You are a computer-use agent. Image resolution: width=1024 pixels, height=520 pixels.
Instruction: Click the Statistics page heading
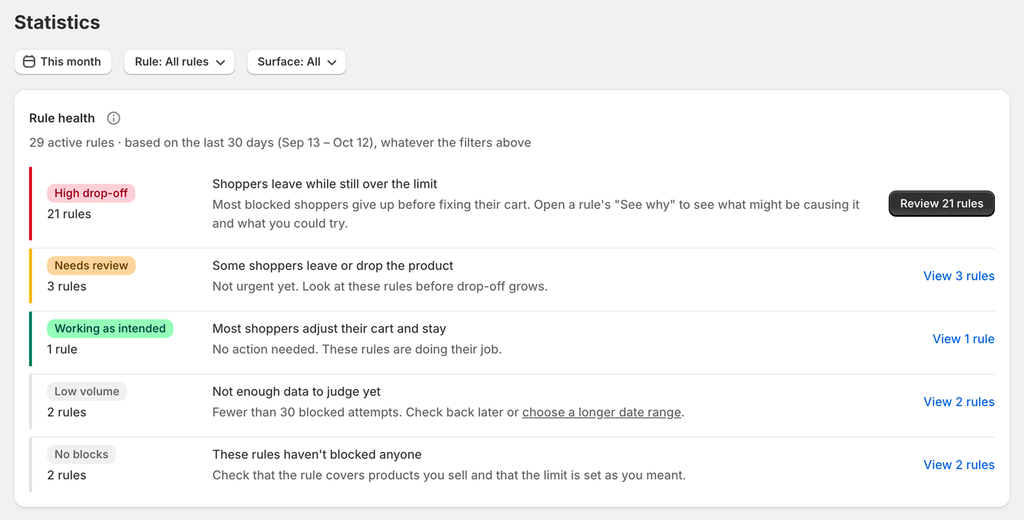[x=57, y=22]
